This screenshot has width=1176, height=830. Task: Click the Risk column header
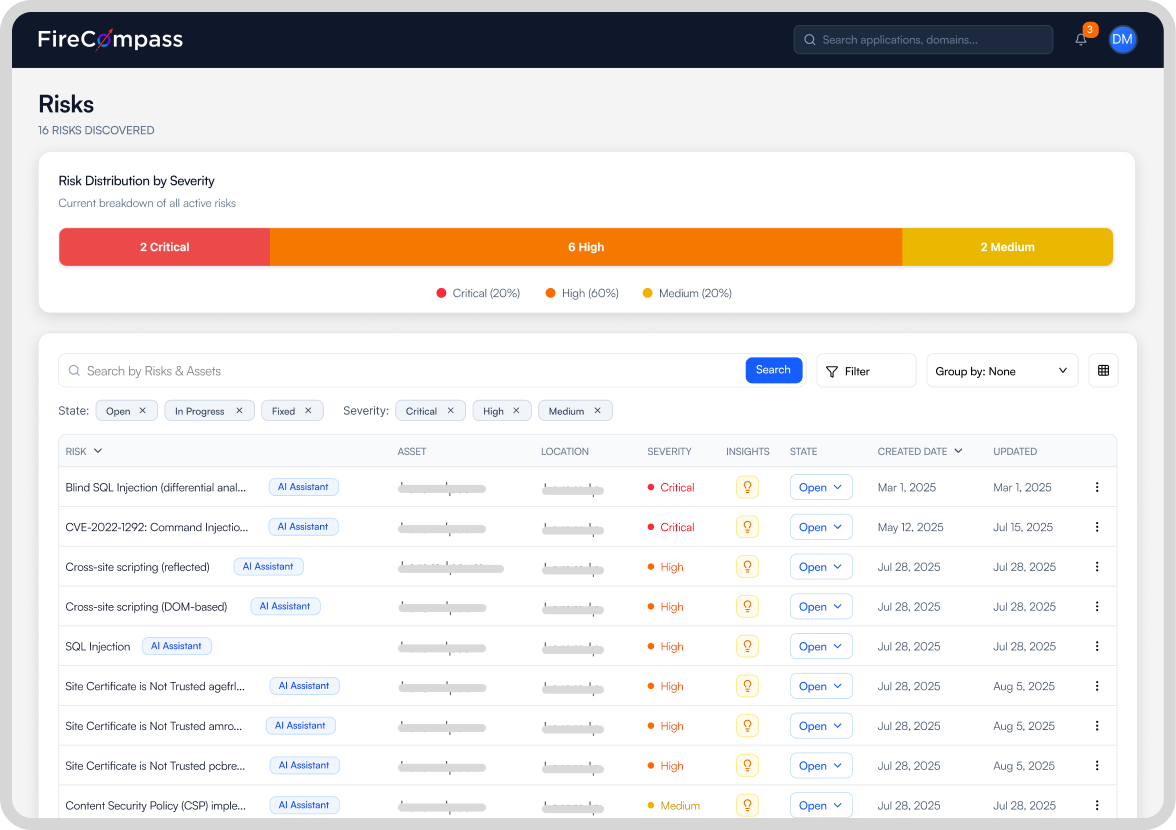(76, 452)
